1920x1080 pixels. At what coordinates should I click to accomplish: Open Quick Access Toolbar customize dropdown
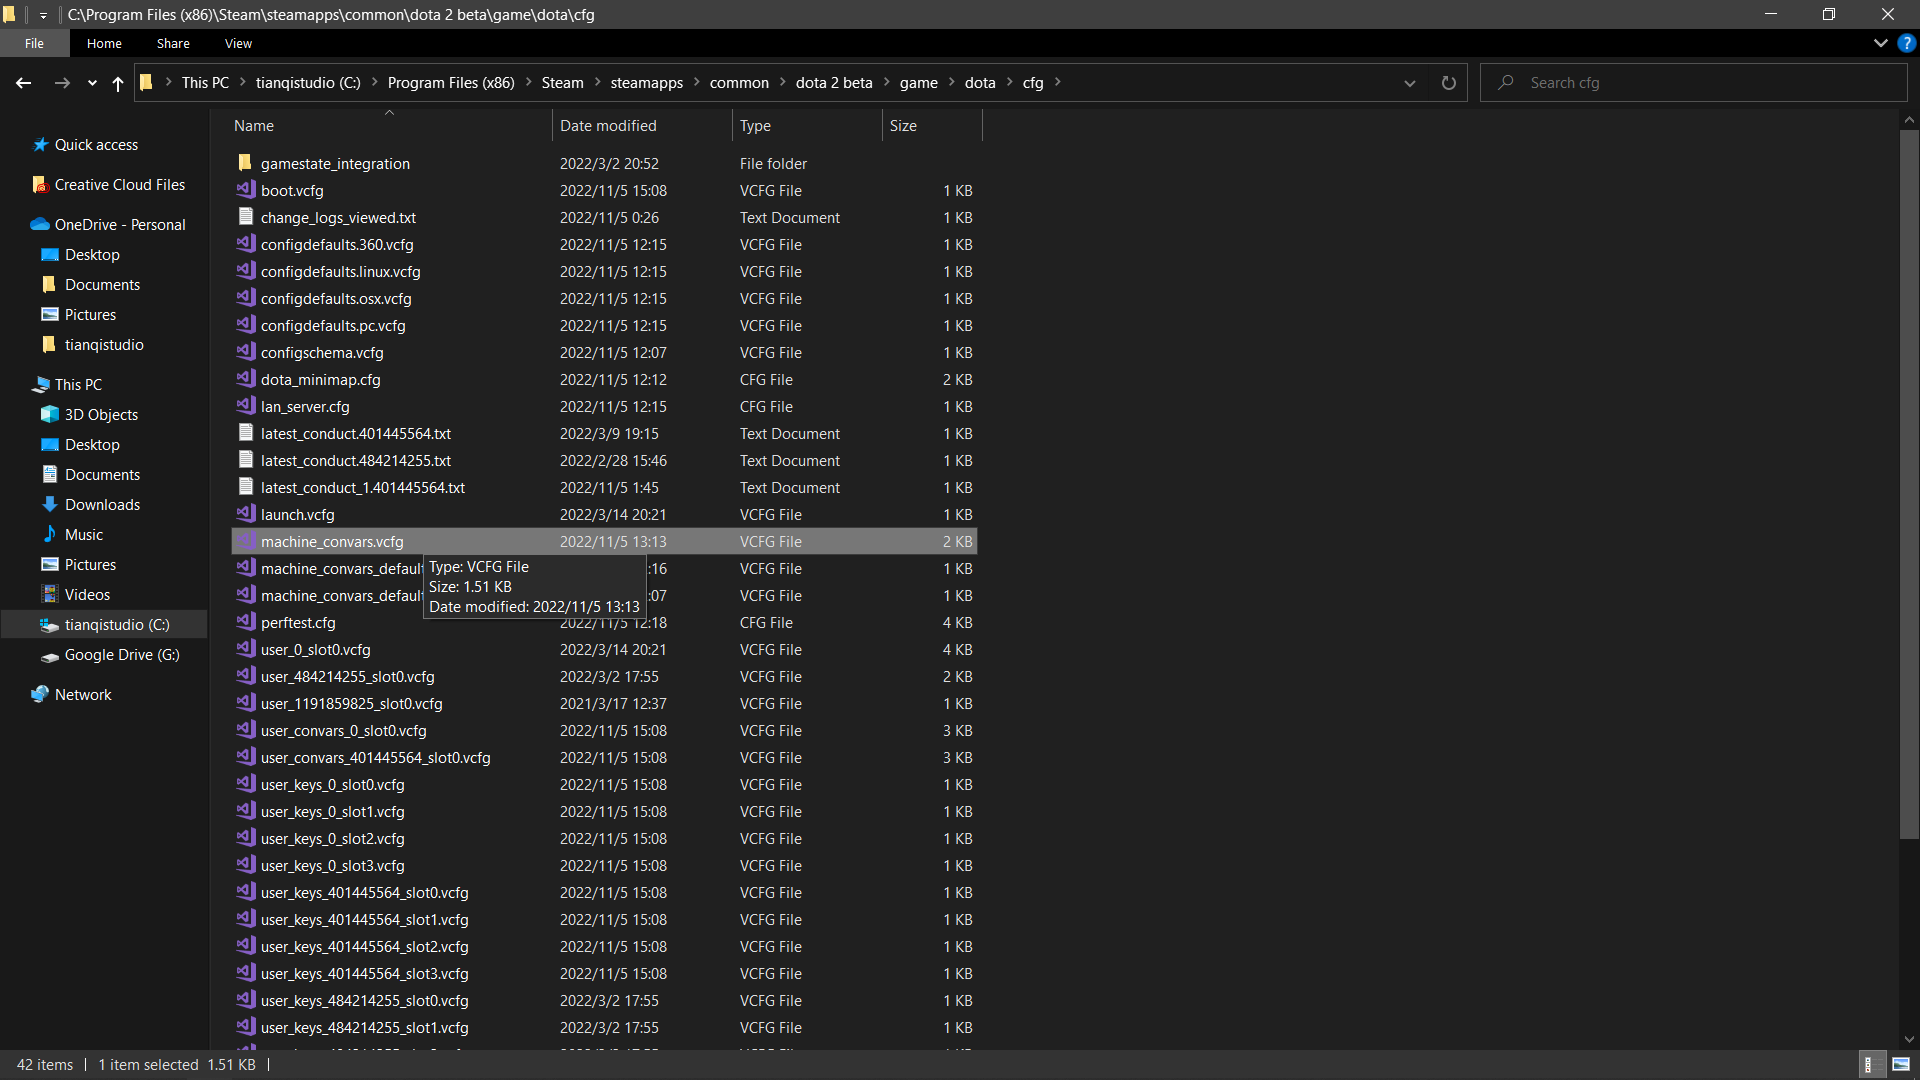tap(43, 15)
